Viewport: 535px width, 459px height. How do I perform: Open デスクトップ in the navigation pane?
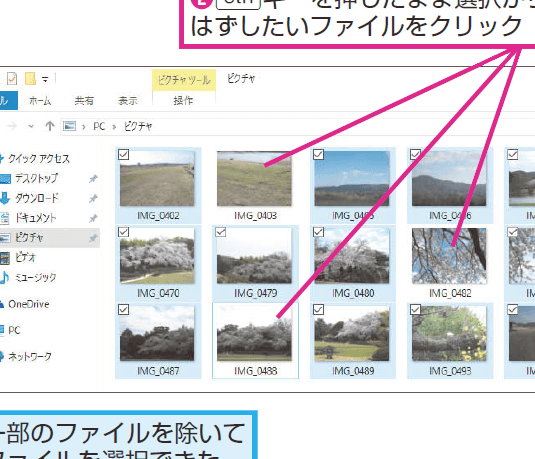(x=36, y=178)
